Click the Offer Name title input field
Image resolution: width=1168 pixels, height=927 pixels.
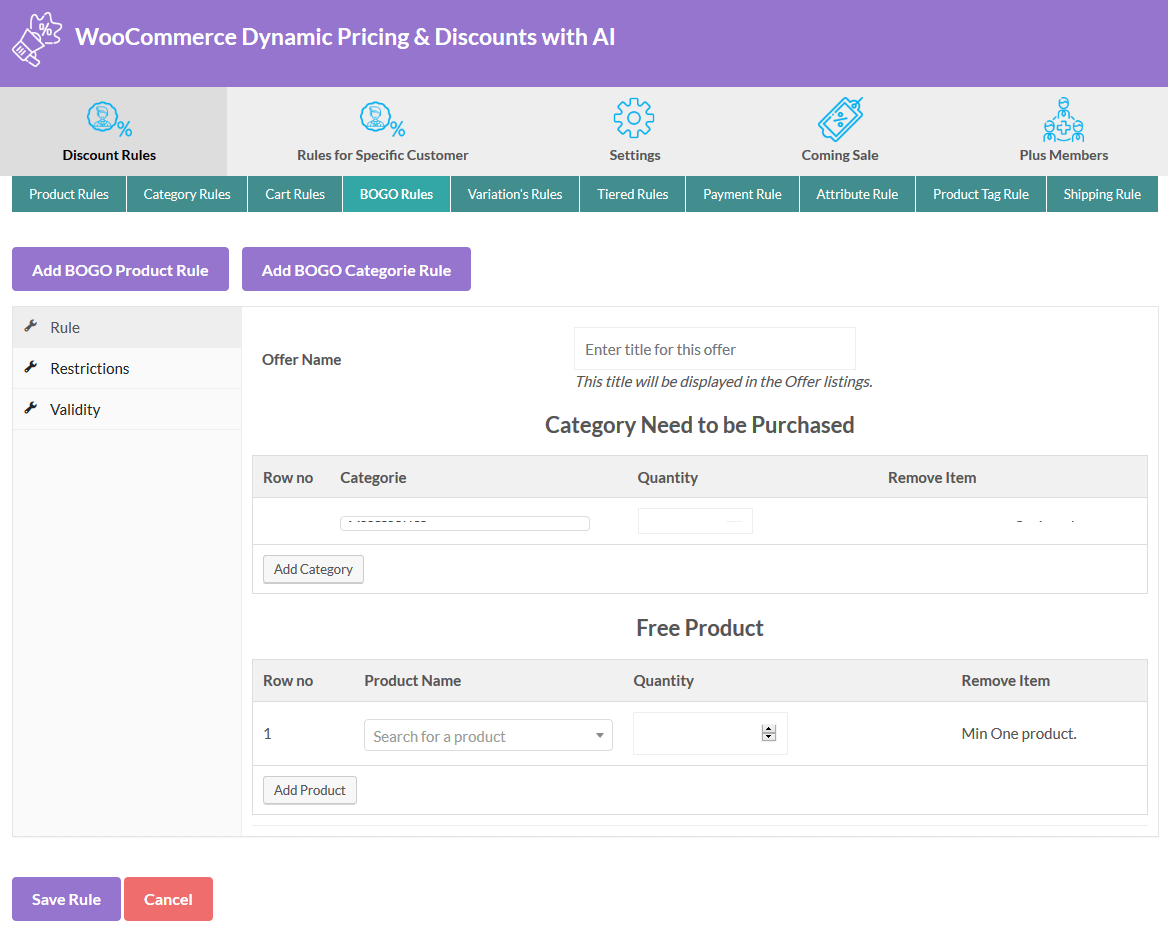point(713,349)
